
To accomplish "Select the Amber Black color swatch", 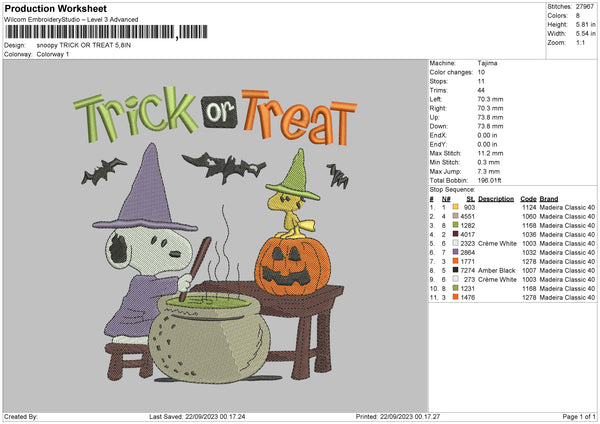I will (x=455, y=270).
